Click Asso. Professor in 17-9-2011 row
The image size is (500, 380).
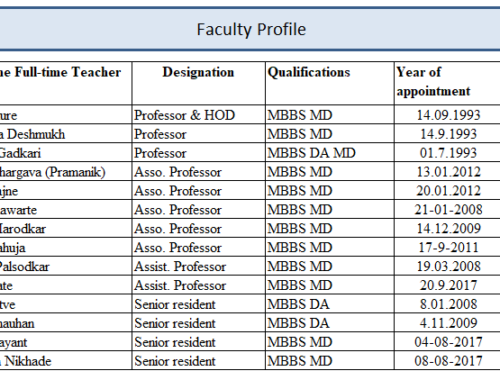coord(178,248)
